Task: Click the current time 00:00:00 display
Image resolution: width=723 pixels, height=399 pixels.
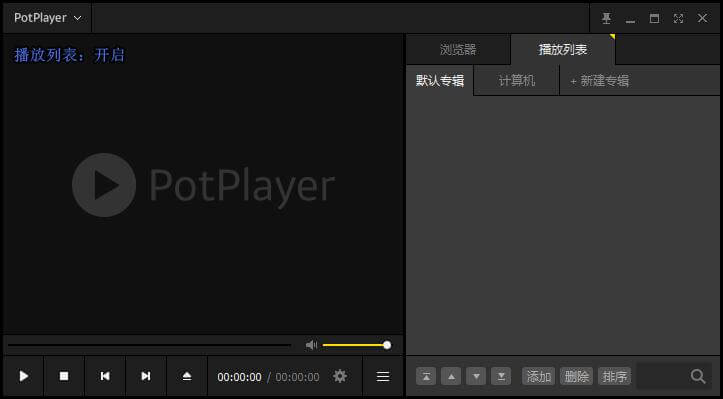Action: point(239,377)
